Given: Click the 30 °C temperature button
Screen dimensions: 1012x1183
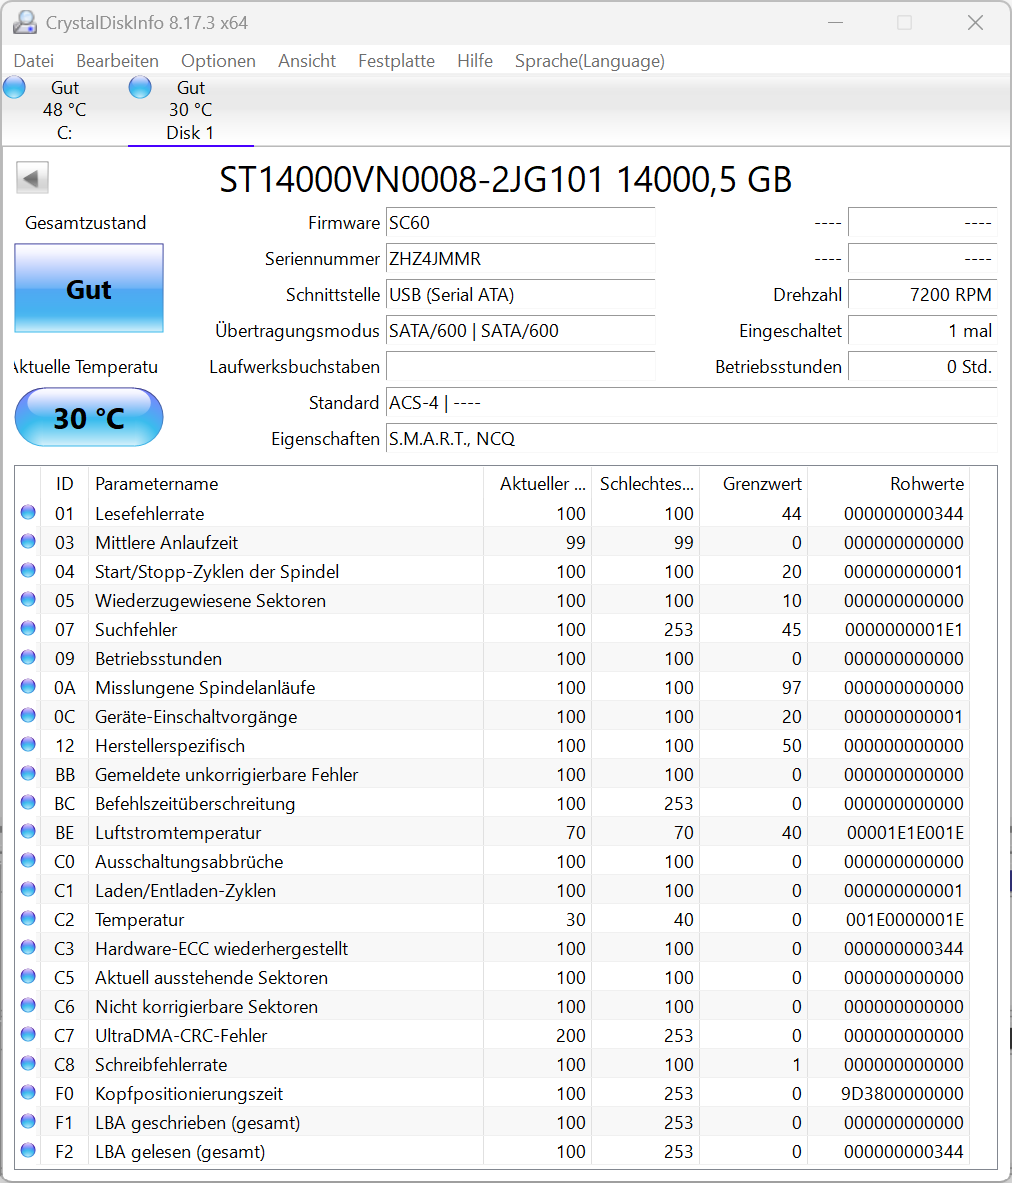Looking at the screenshot, I should point(89,417).
